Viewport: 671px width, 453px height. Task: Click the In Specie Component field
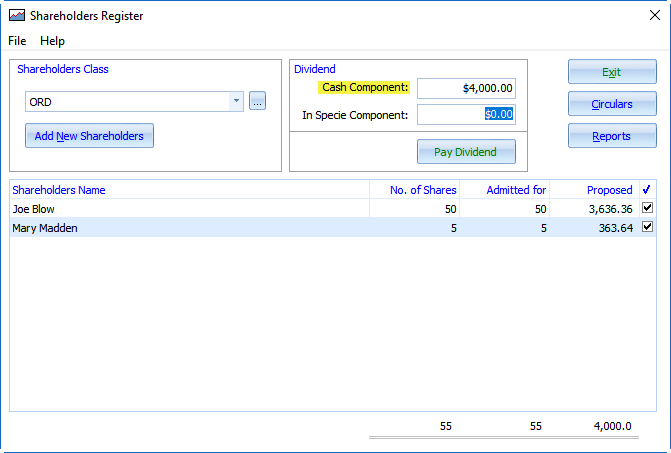pos(466,114)
